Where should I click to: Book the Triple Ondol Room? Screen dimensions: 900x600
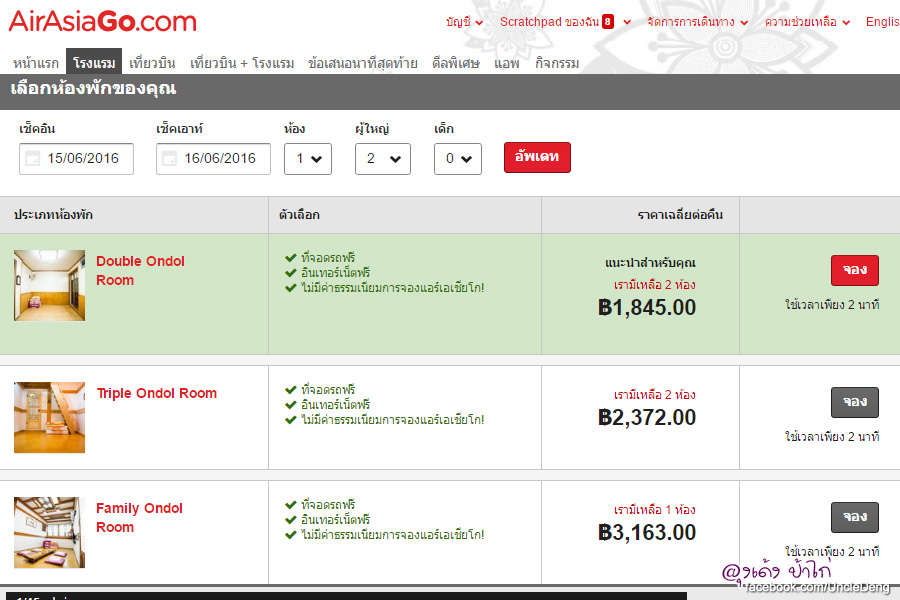pos(854,402)
